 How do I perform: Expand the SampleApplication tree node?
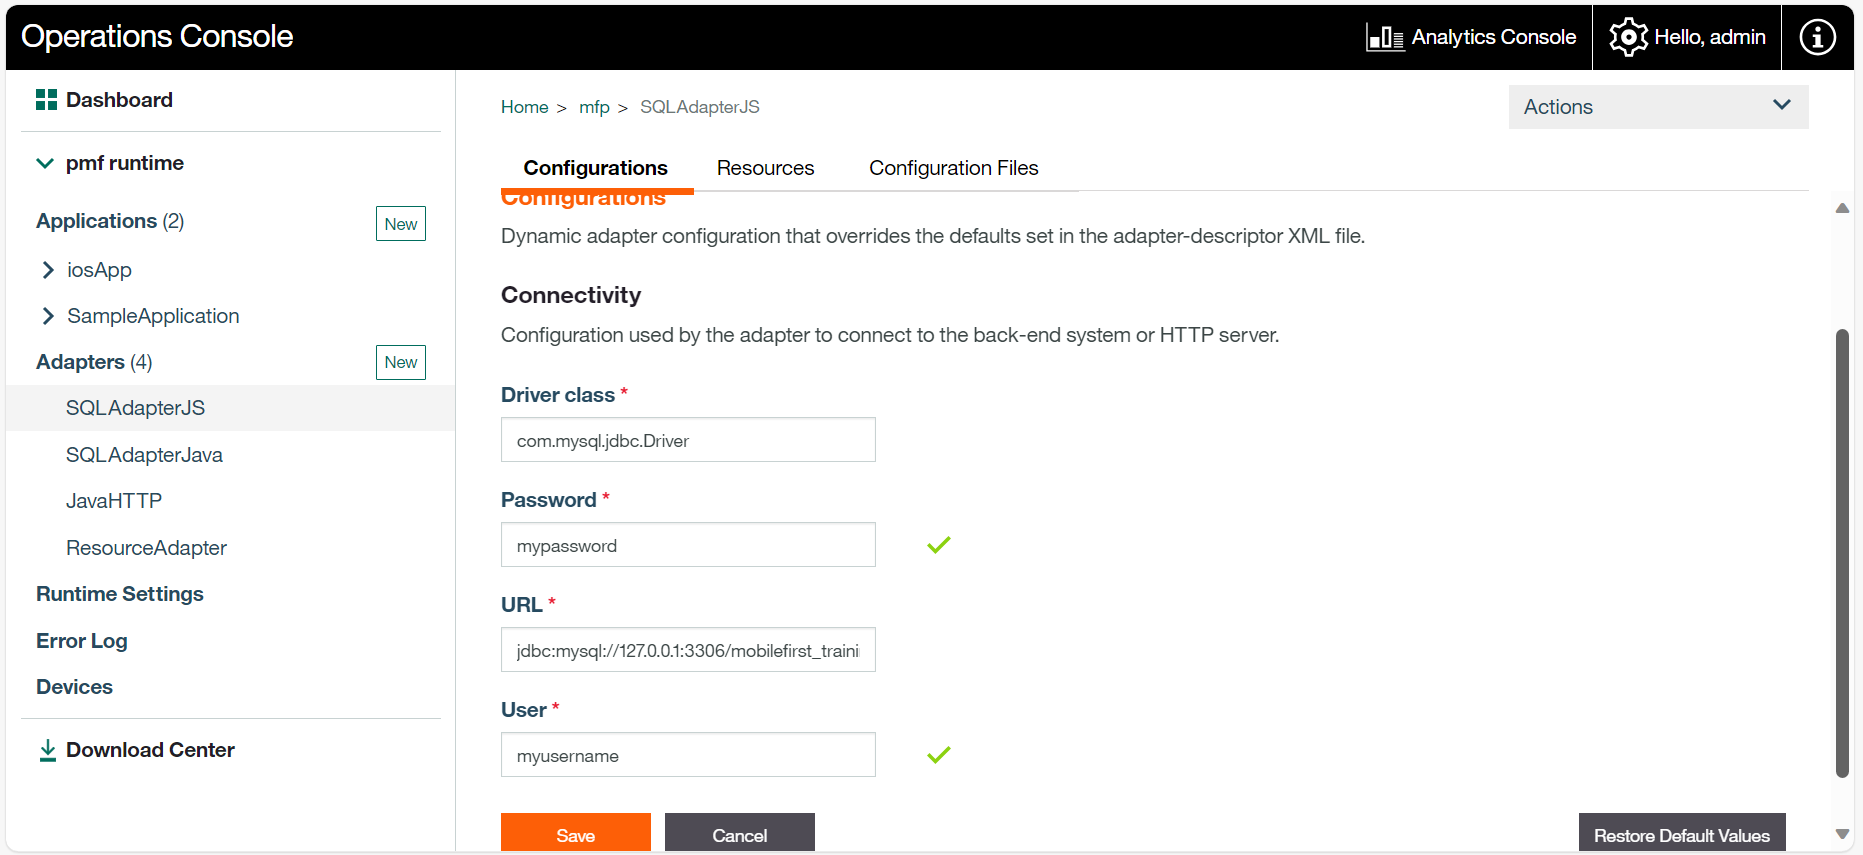(48, 316)
